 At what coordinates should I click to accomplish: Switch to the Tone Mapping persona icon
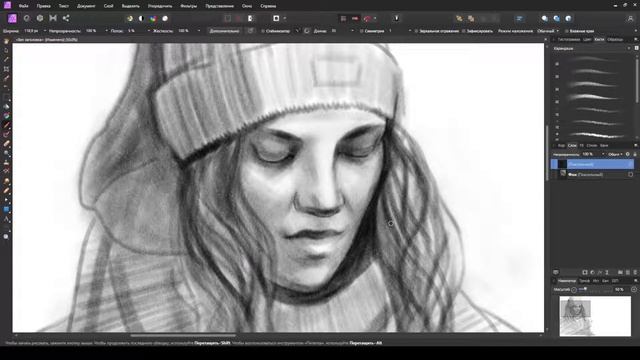[53, 18]
